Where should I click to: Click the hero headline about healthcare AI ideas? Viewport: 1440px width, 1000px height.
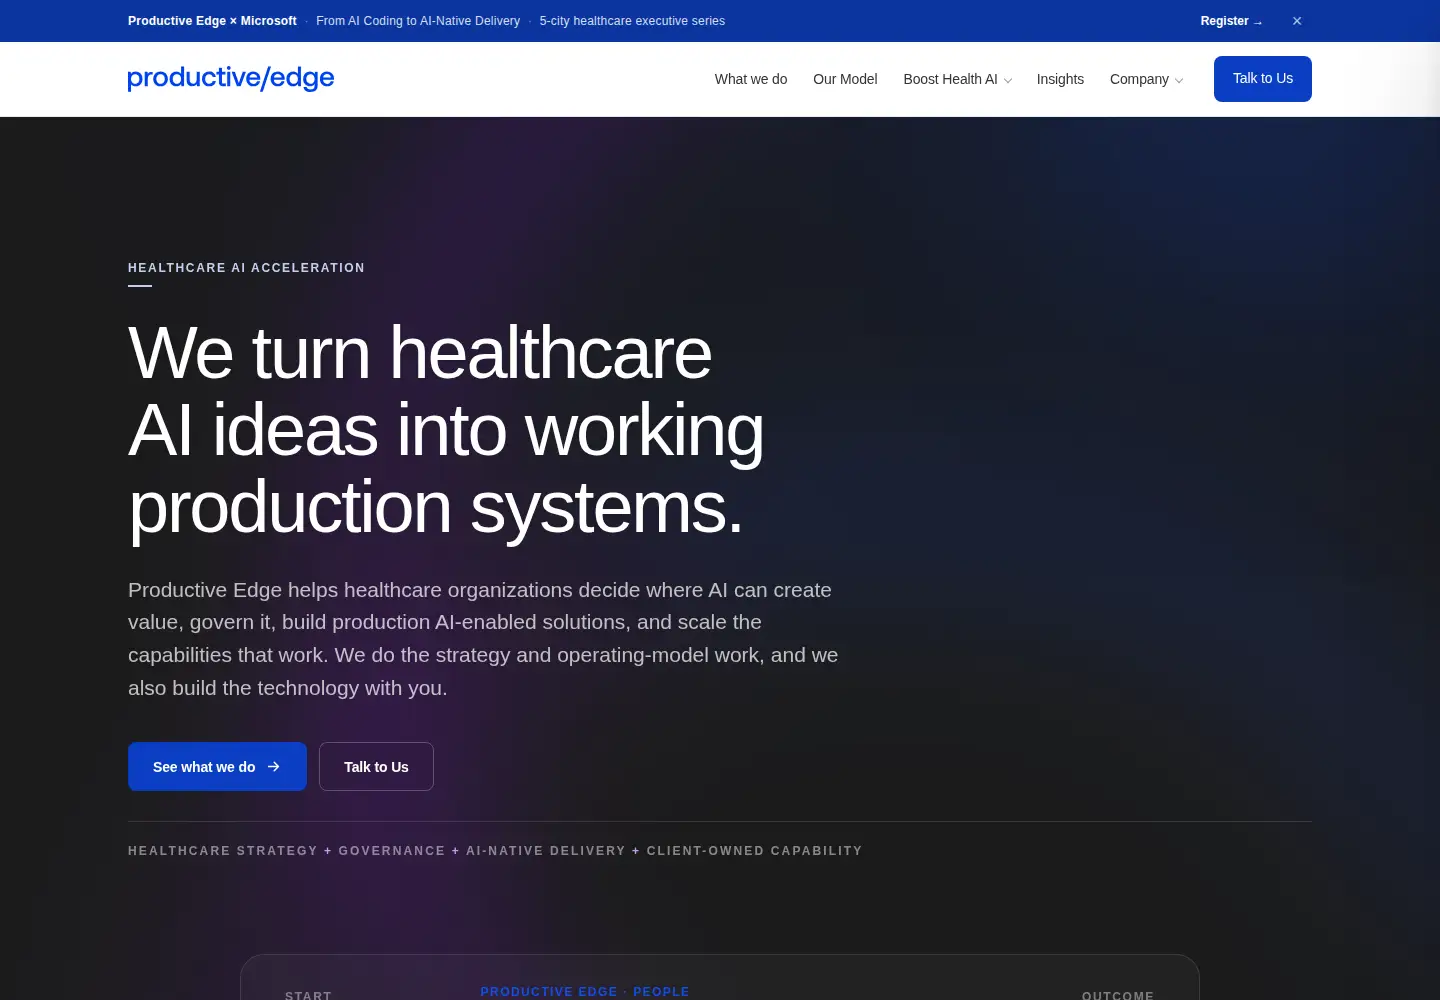(446, 430)
